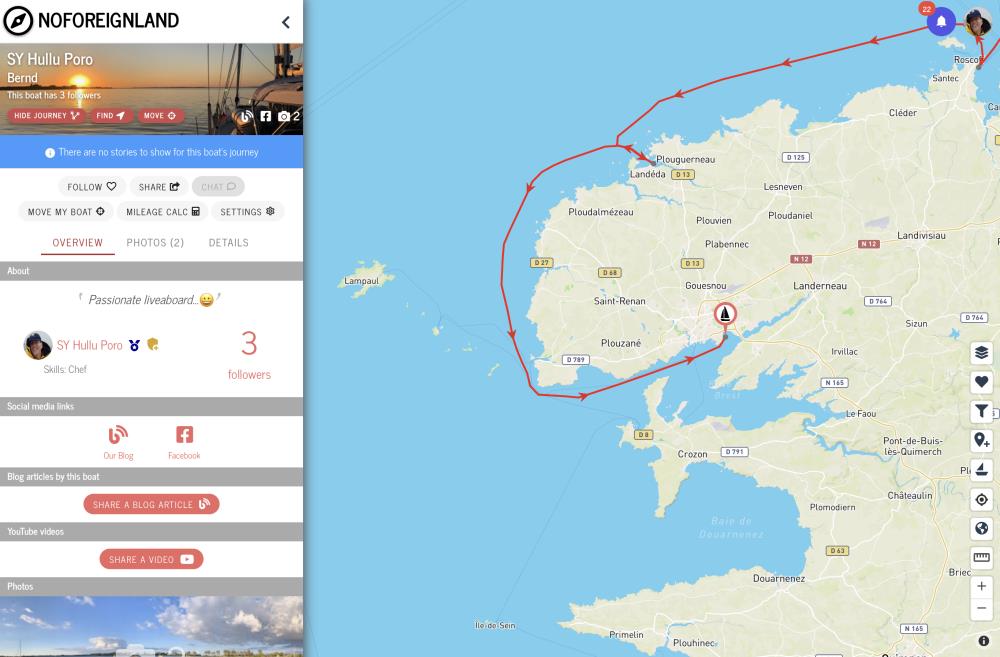The width and height of the screenshot is (1000, 657).
Task: Switch to the DETAILS tab
Action: 228,242
